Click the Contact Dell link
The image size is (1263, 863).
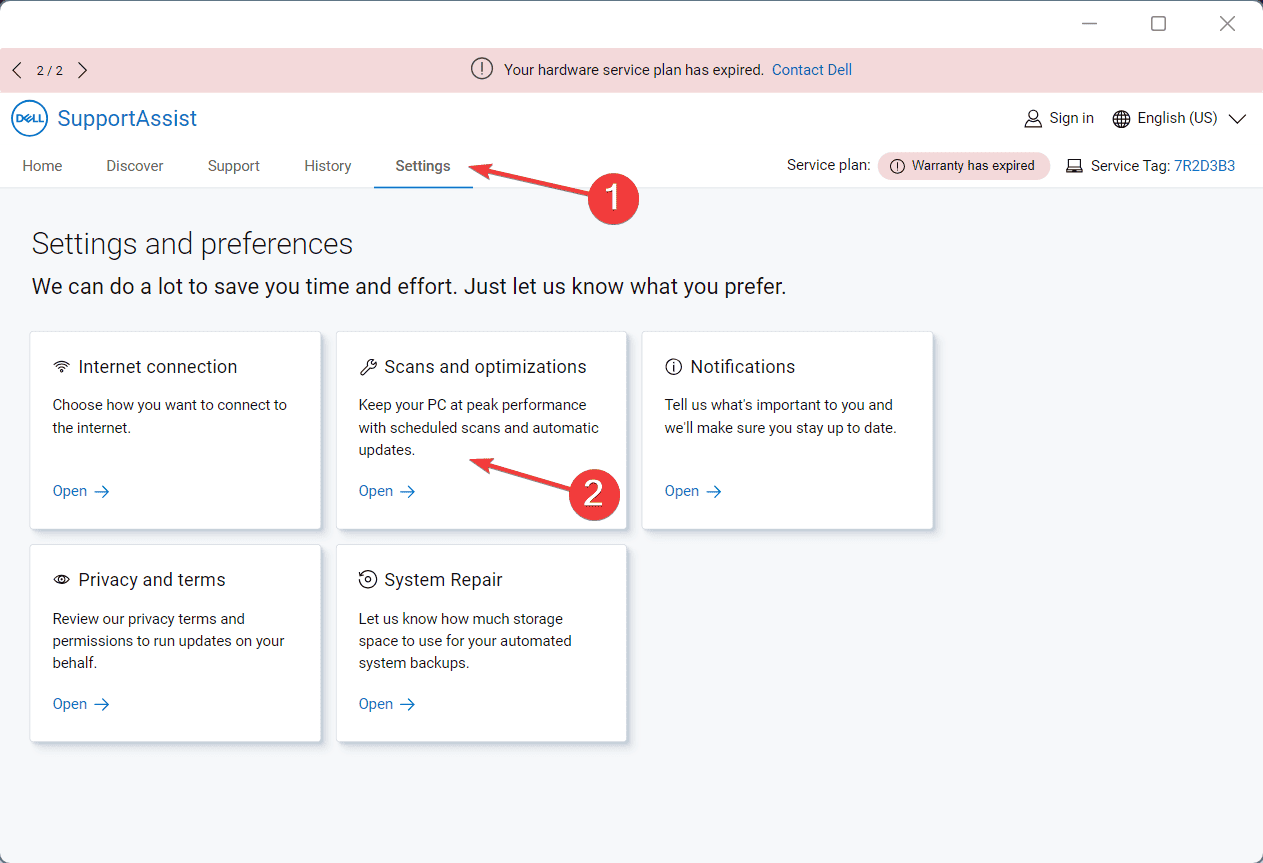[x=812, y=70]
